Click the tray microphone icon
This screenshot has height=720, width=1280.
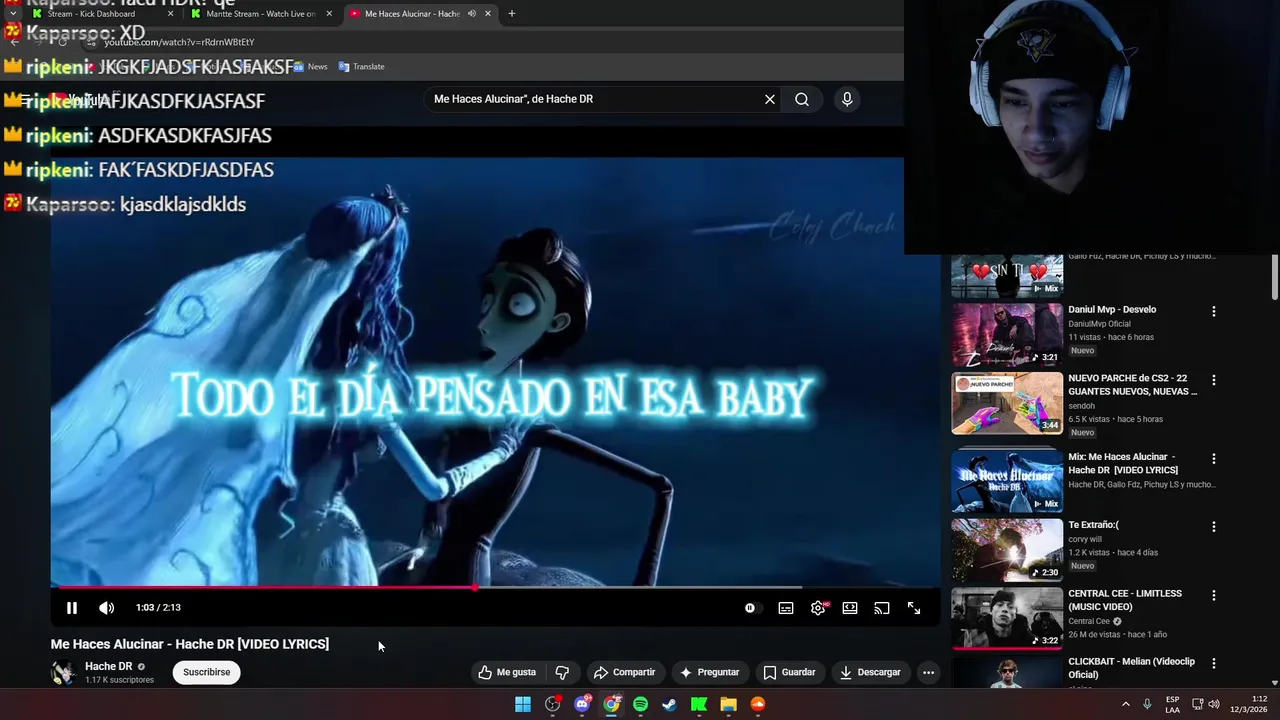pyautogui.click(x=1147, y=704)
